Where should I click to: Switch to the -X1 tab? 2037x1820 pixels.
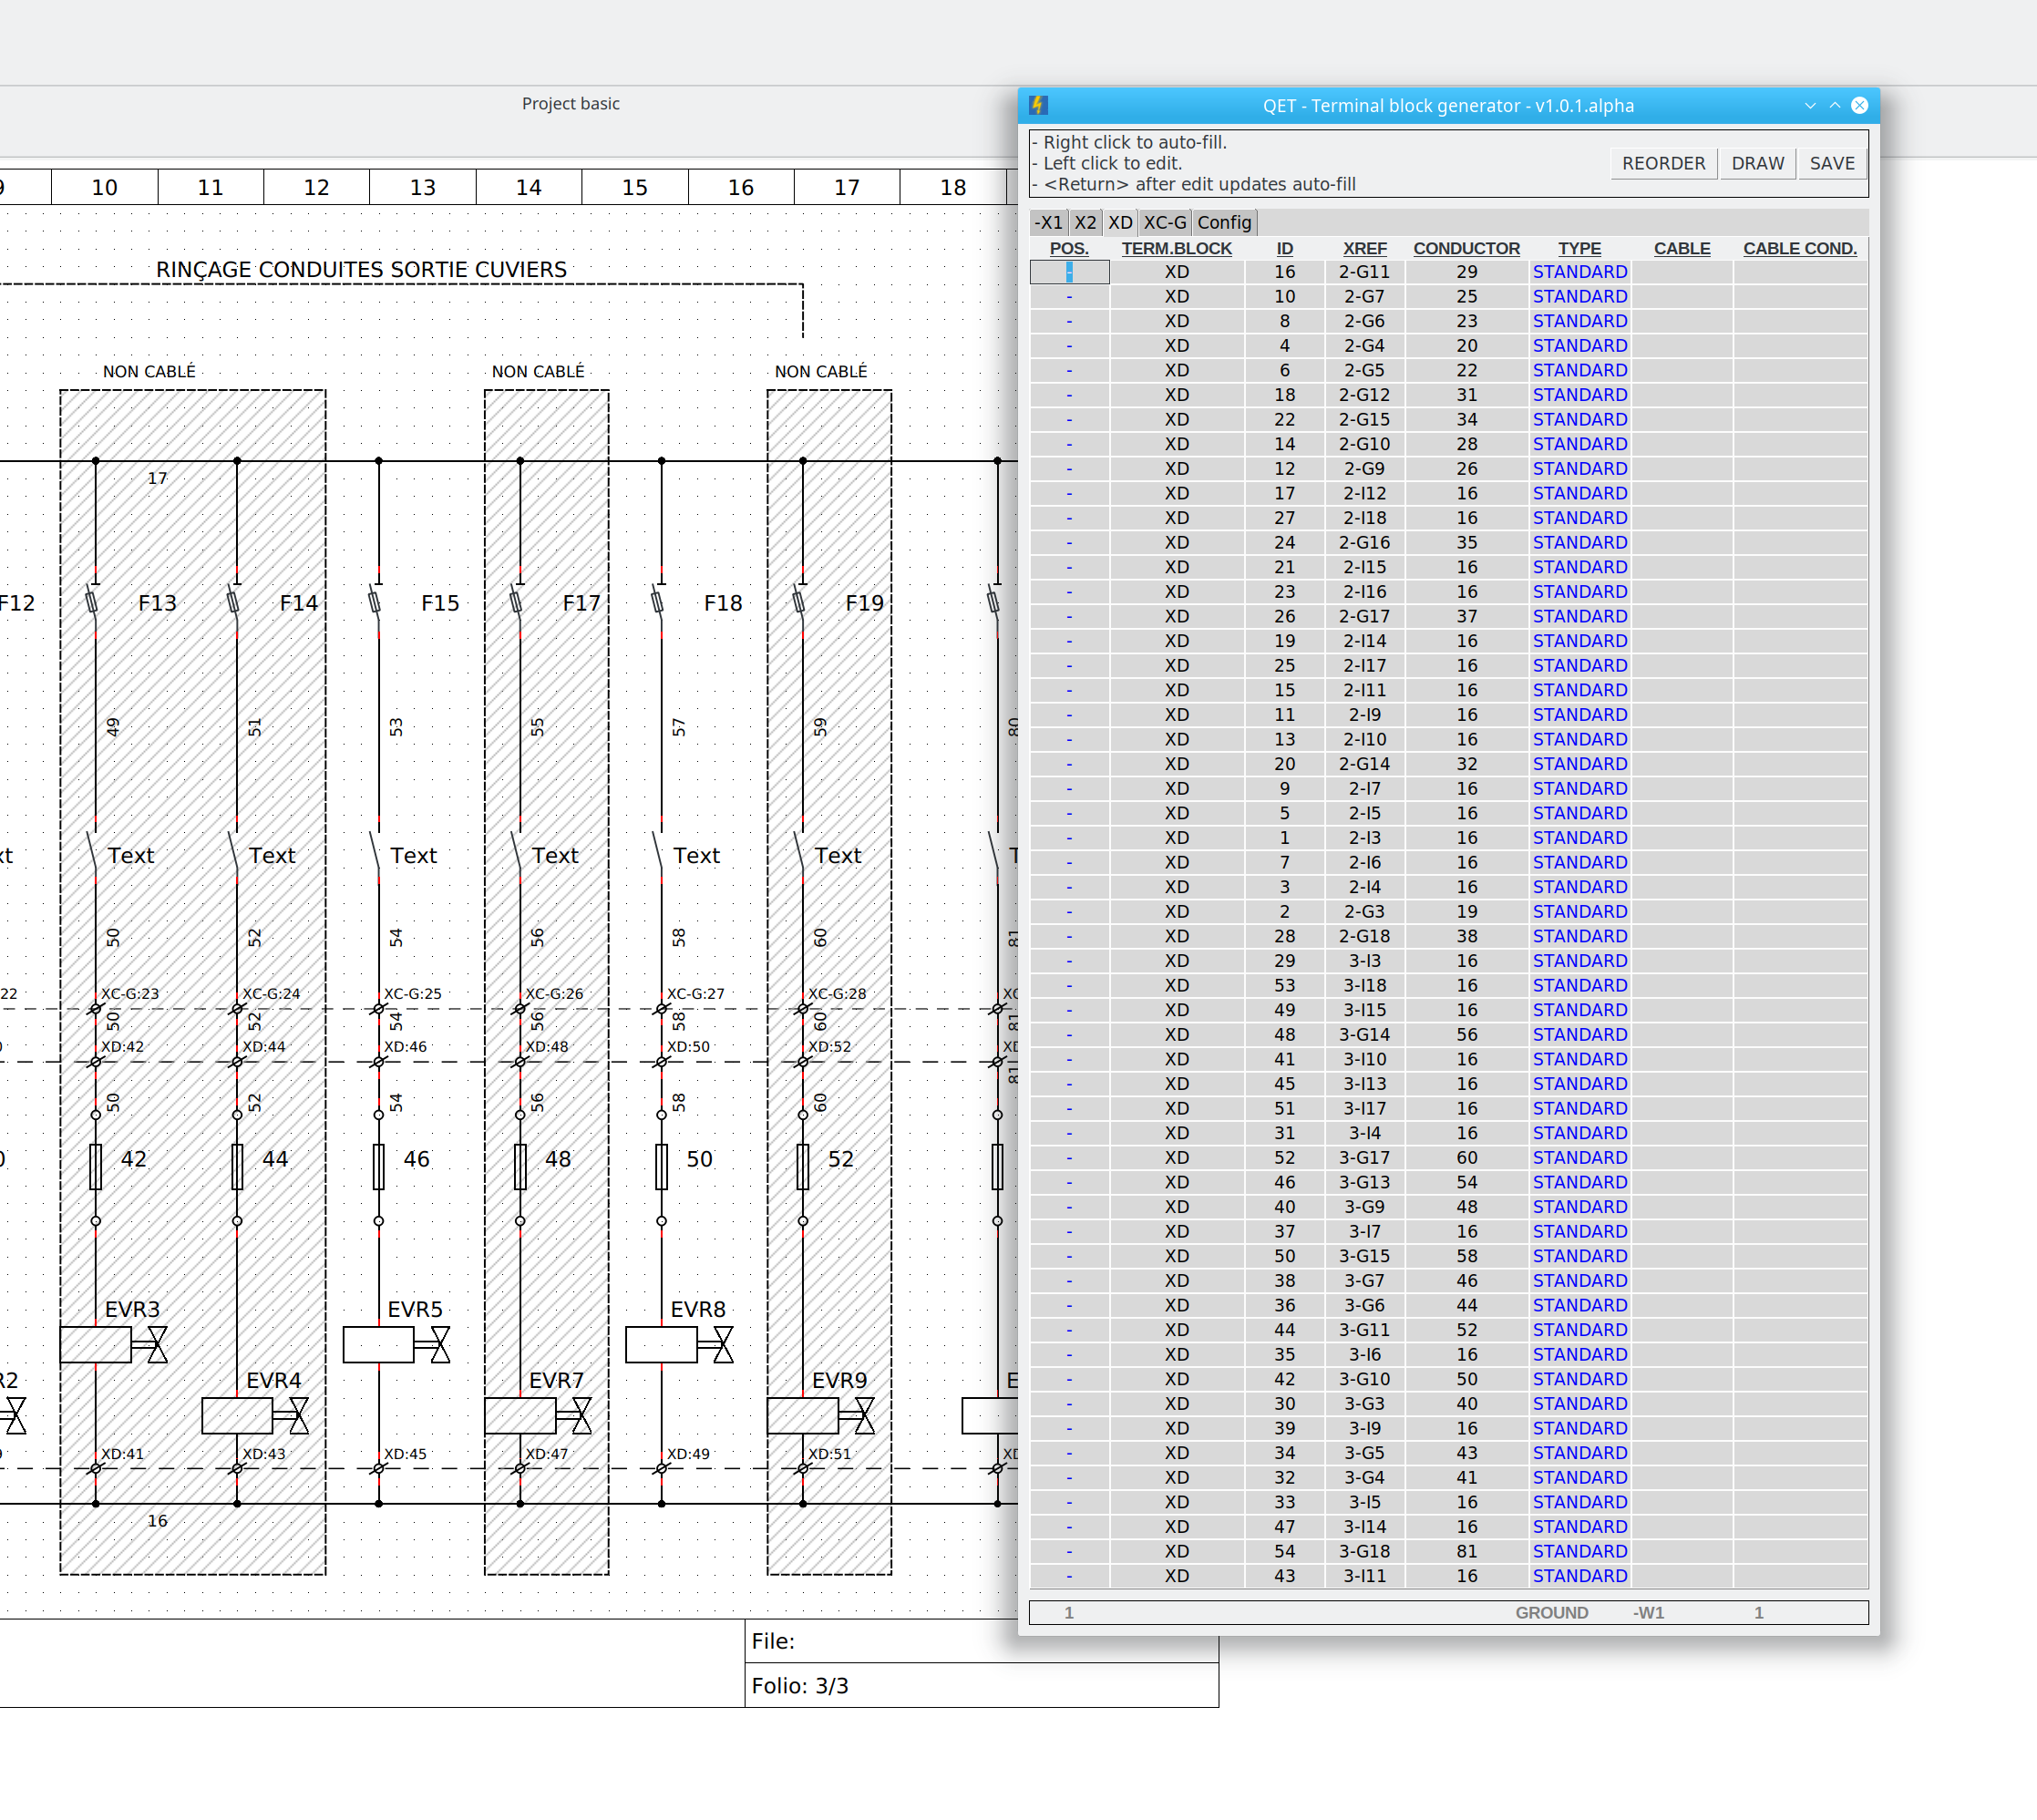click(1048, 222)
